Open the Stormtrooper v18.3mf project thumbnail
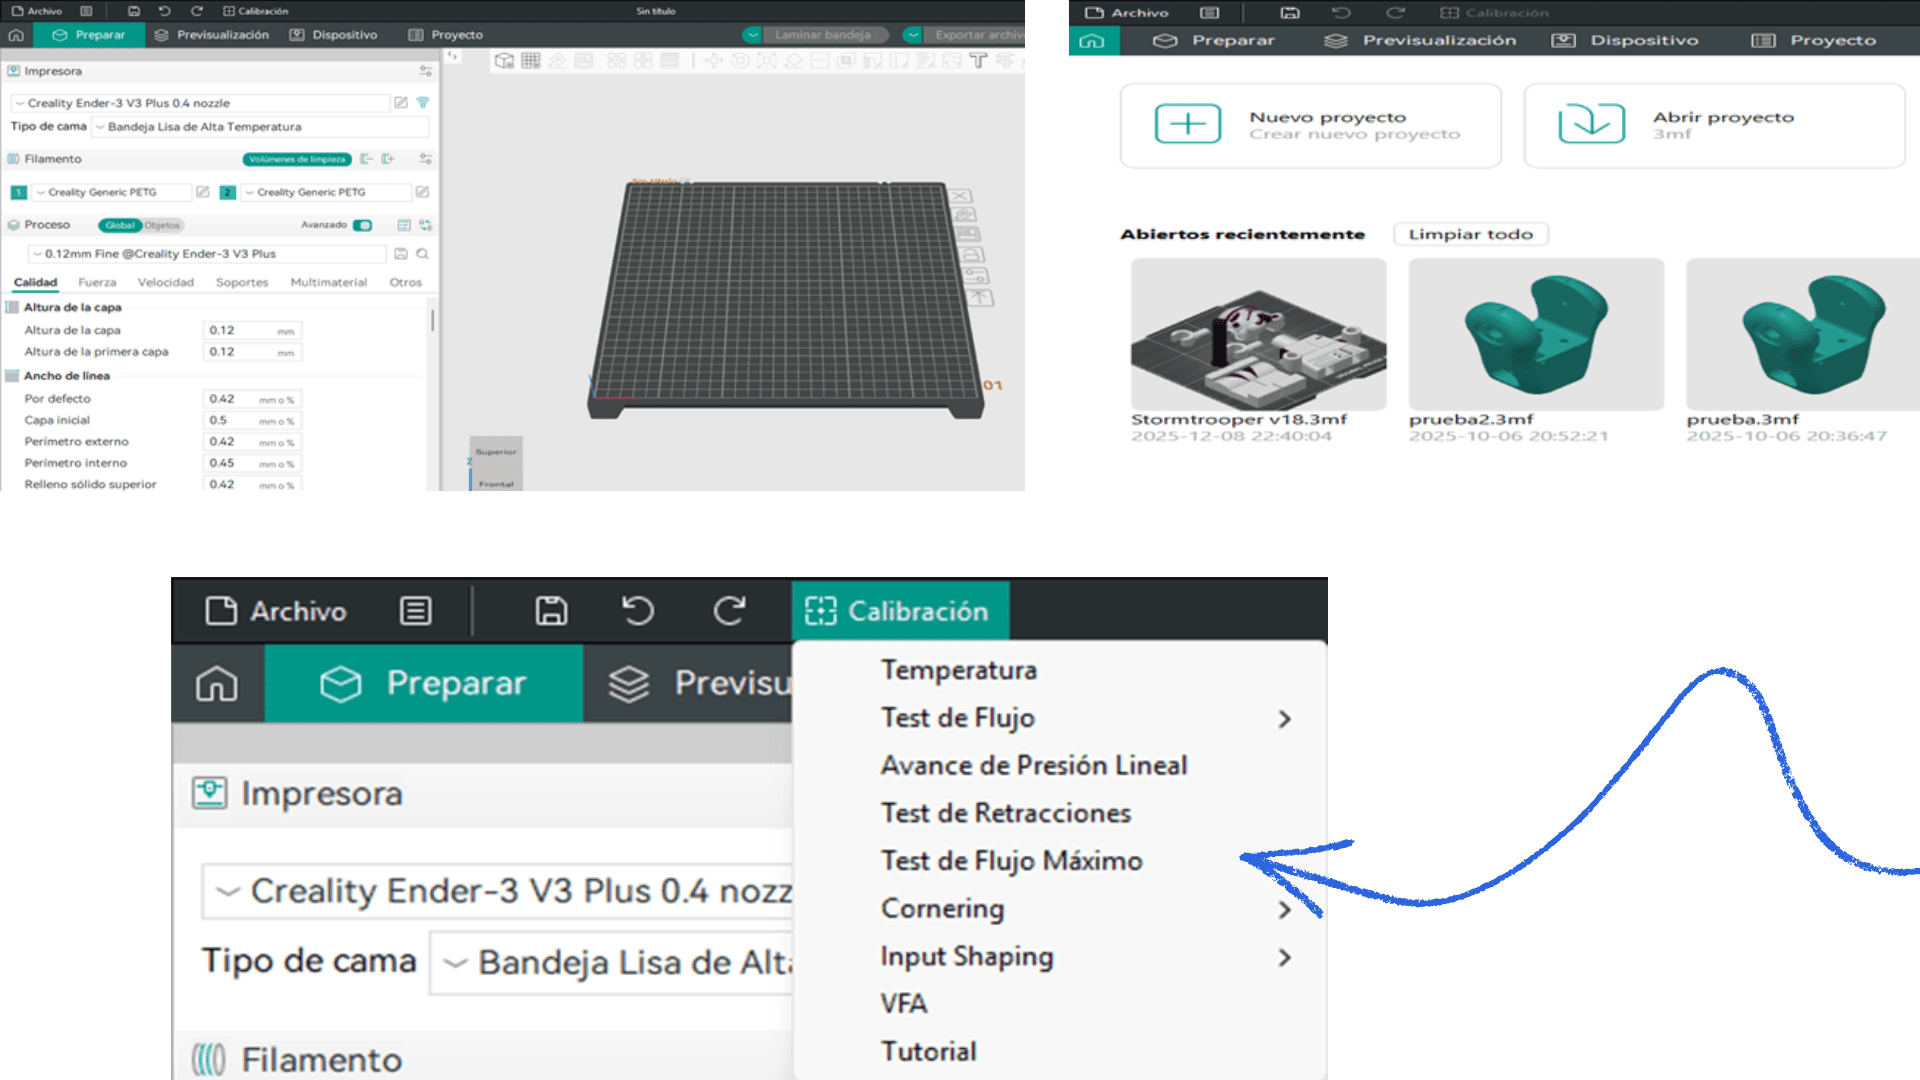This screenshot has height=1080, width=1920. (1258, 335)
